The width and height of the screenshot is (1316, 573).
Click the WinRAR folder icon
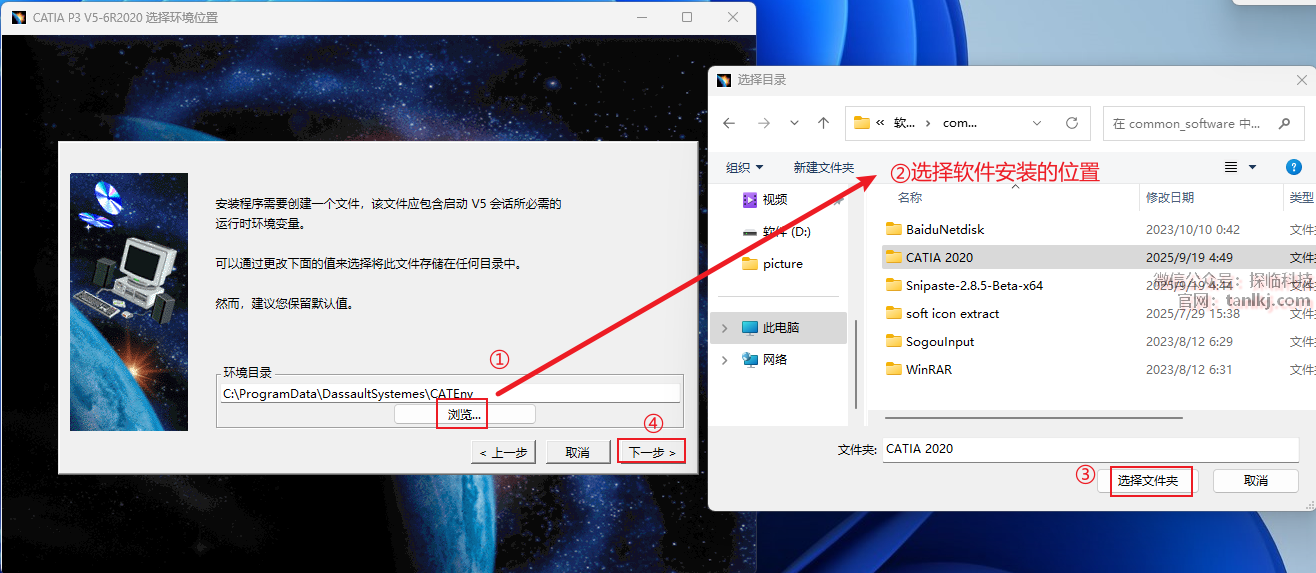[894, 369]
